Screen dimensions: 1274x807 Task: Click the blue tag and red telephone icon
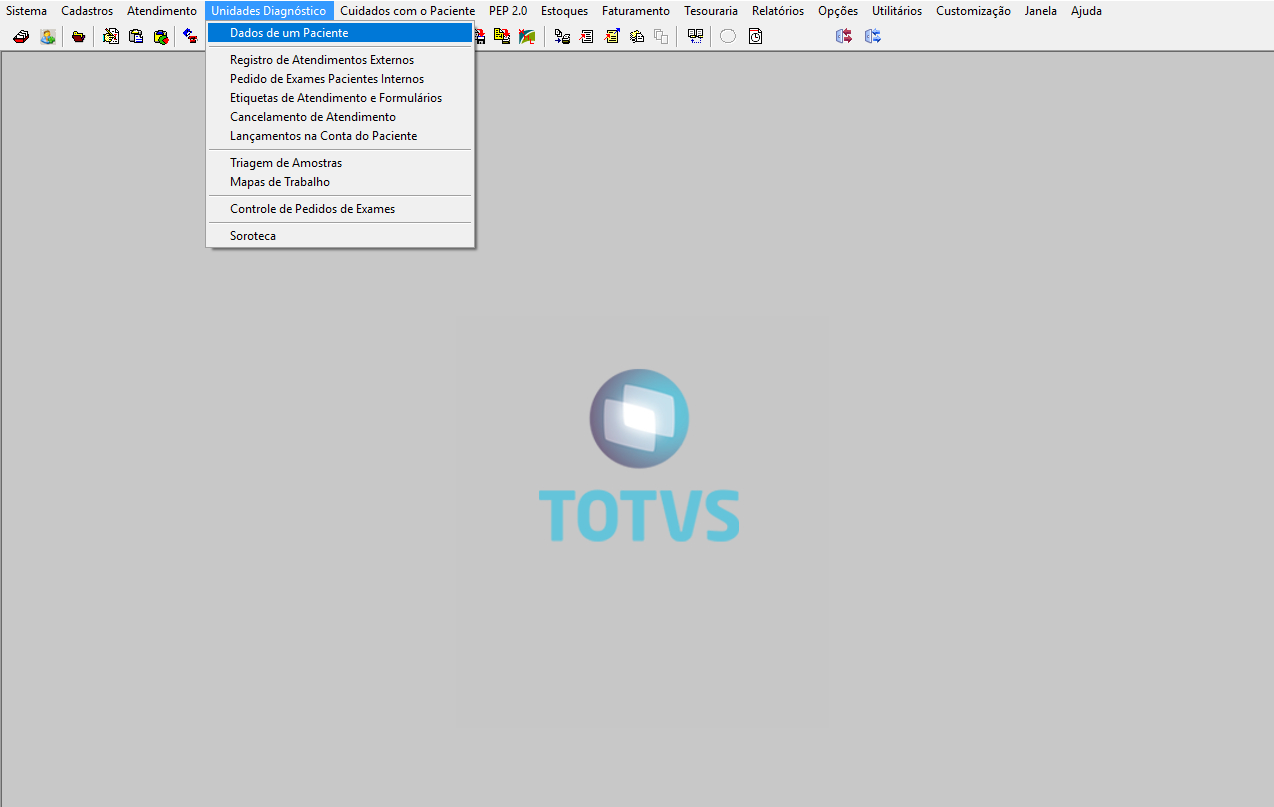(190, 36)
